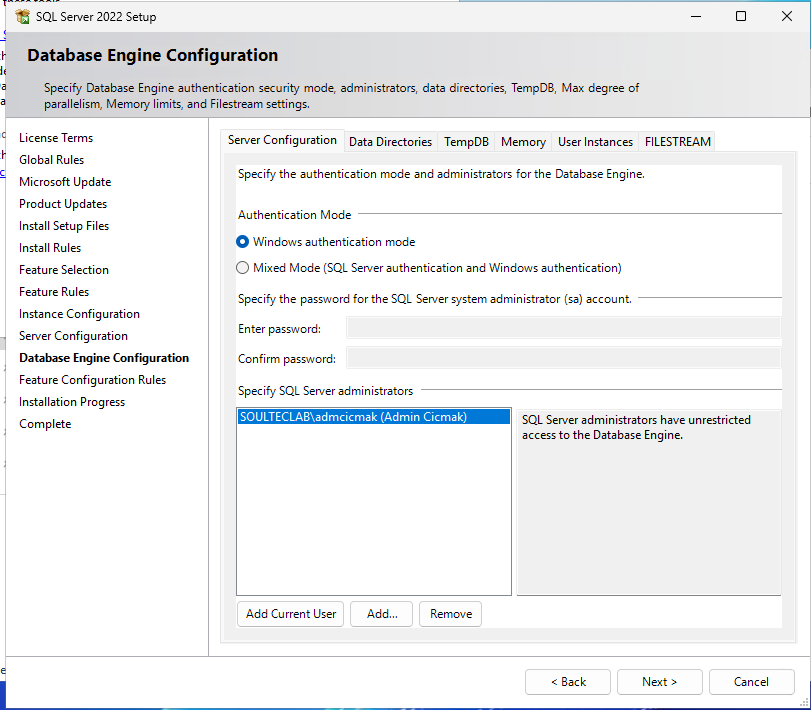
Task: Click Microsoft Update step in sidebar
Action: (65, 182)
